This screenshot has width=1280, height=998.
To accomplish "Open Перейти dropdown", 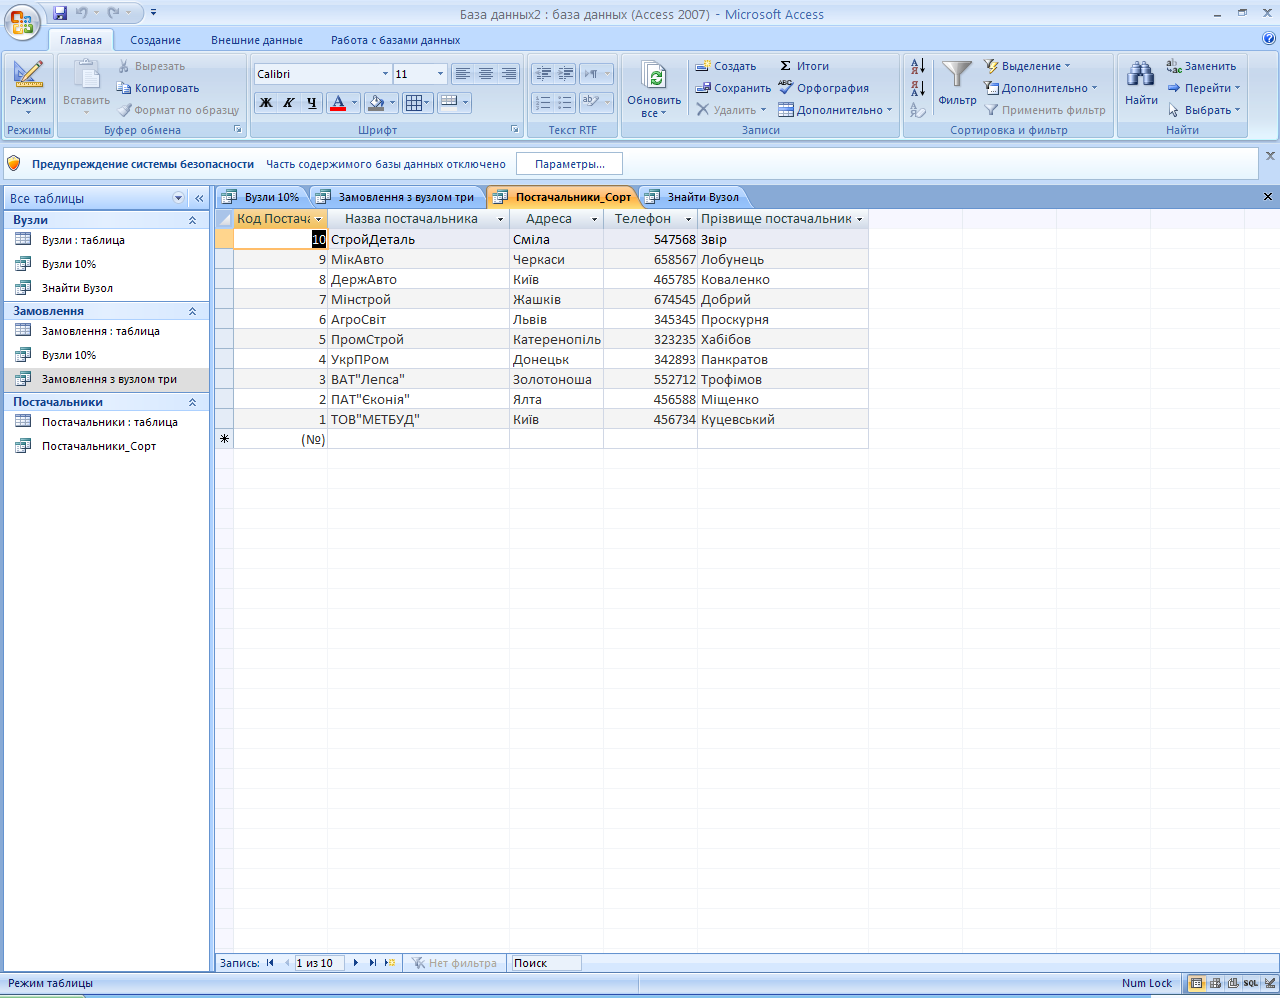I will [1203, 88].
